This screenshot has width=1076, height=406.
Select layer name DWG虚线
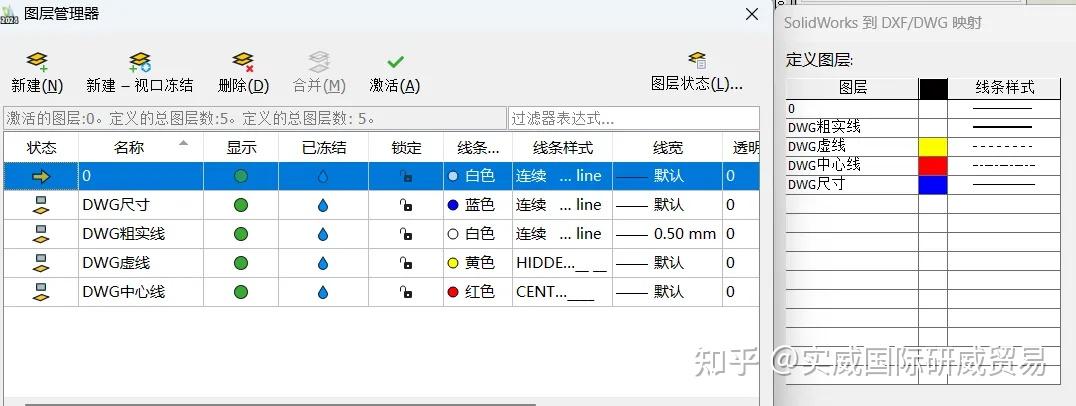[116, 263]
